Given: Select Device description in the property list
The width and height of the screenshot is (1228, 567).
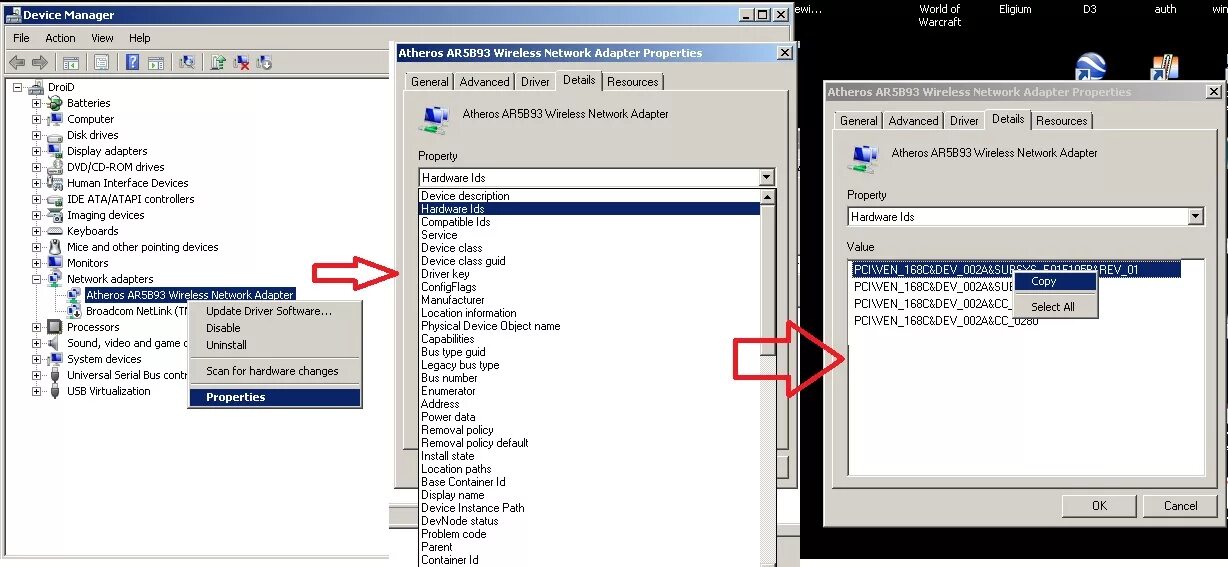Looking at the screenshot, I should coord(590,196).
